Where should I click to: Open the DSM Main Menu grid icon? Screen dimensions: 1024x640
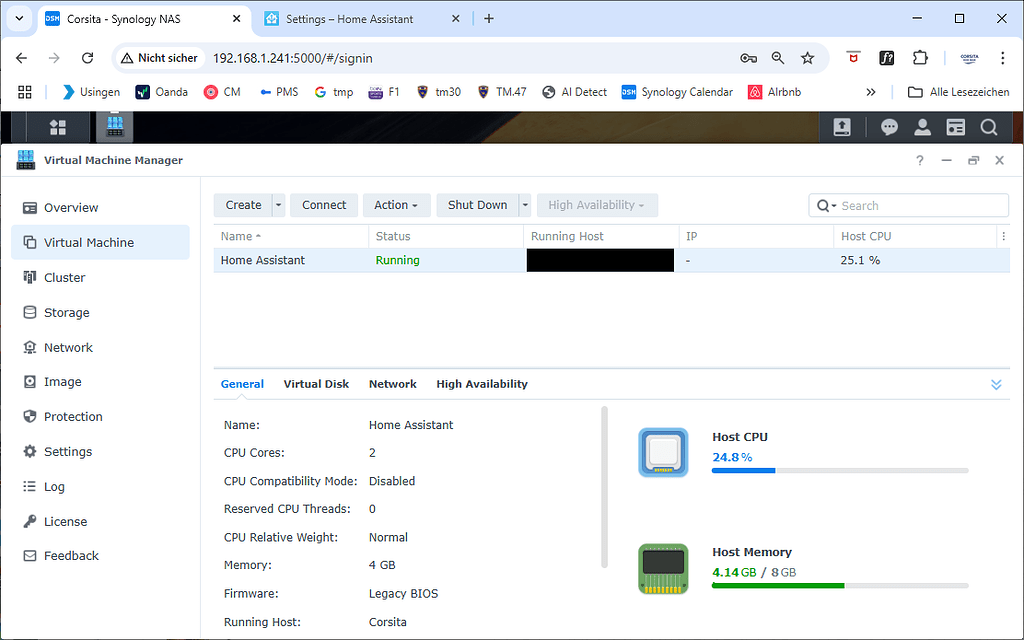pos(57,128)
